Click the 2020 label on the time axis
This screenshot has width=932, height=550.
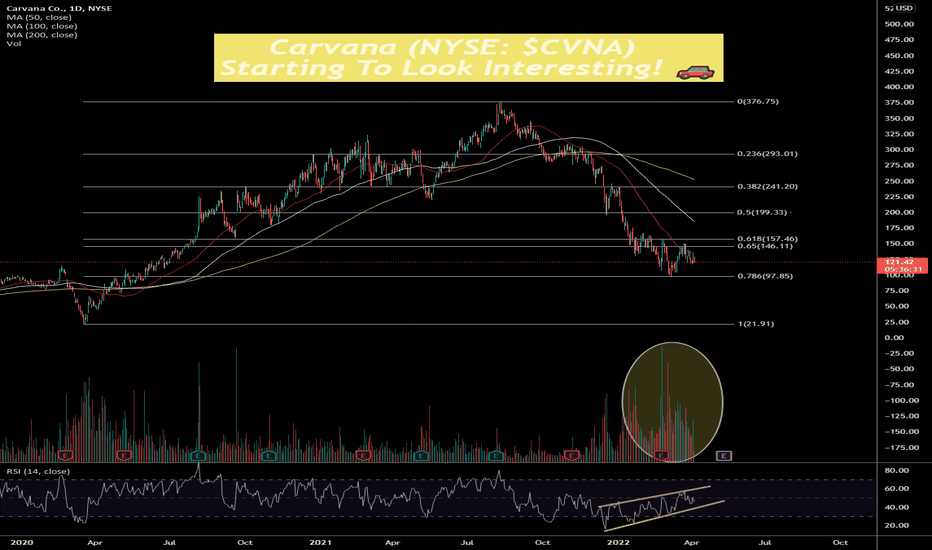pos(22,542)
